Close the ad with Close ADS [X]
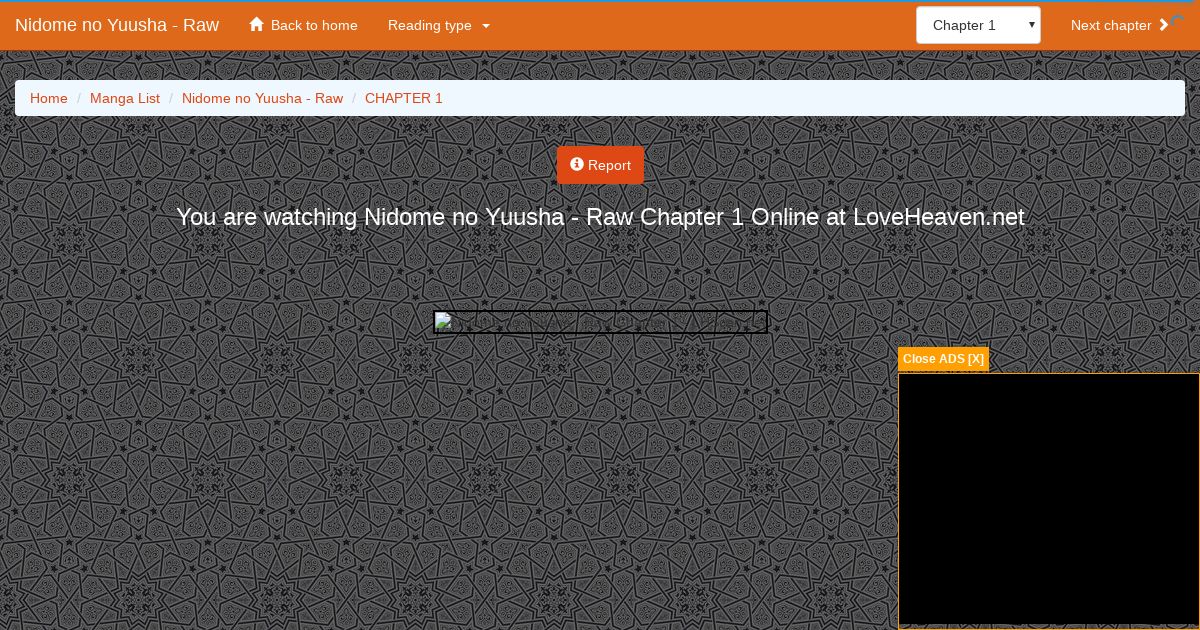This screenshot has height=630, width=1200. (x=943, y=359)
